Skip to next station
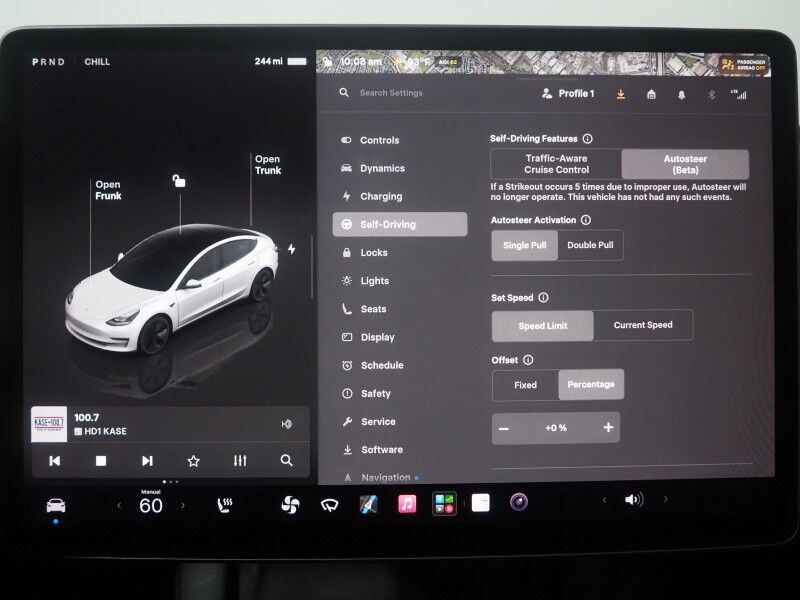The width and height of the screenshot is (800, 600). click(147, 461)
